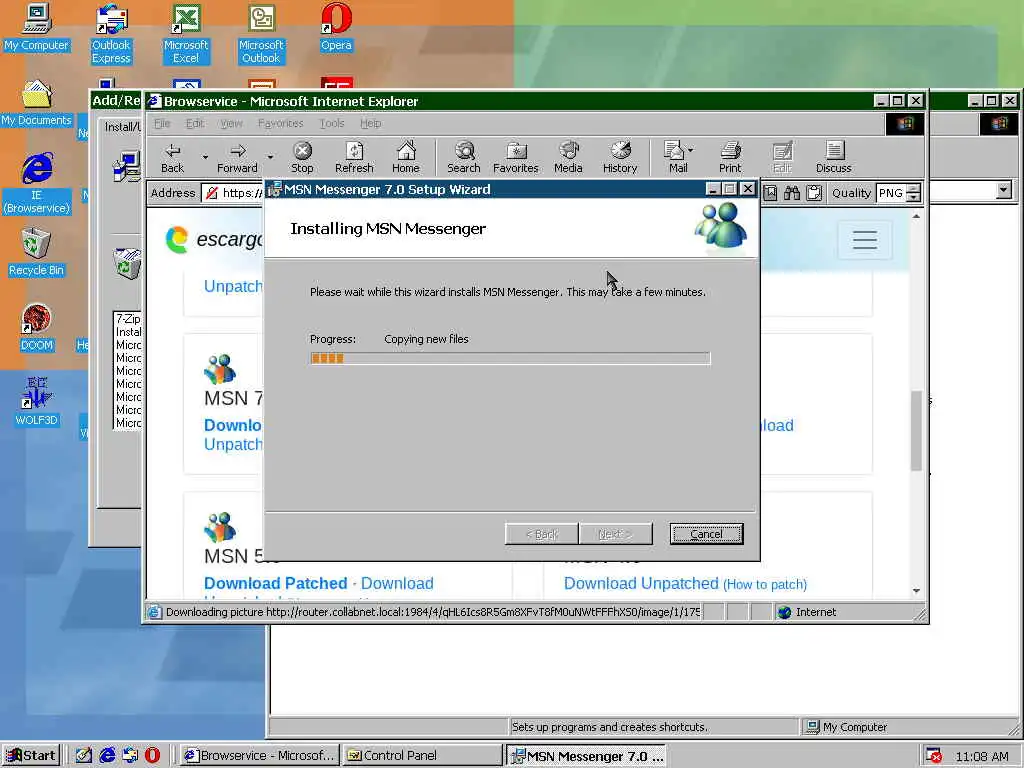Image resolution: width=1024 pixels, height=768 pixels.
Task: Click the Install/Uninstall tab in Add/Remove window
Action: (122, 127)
